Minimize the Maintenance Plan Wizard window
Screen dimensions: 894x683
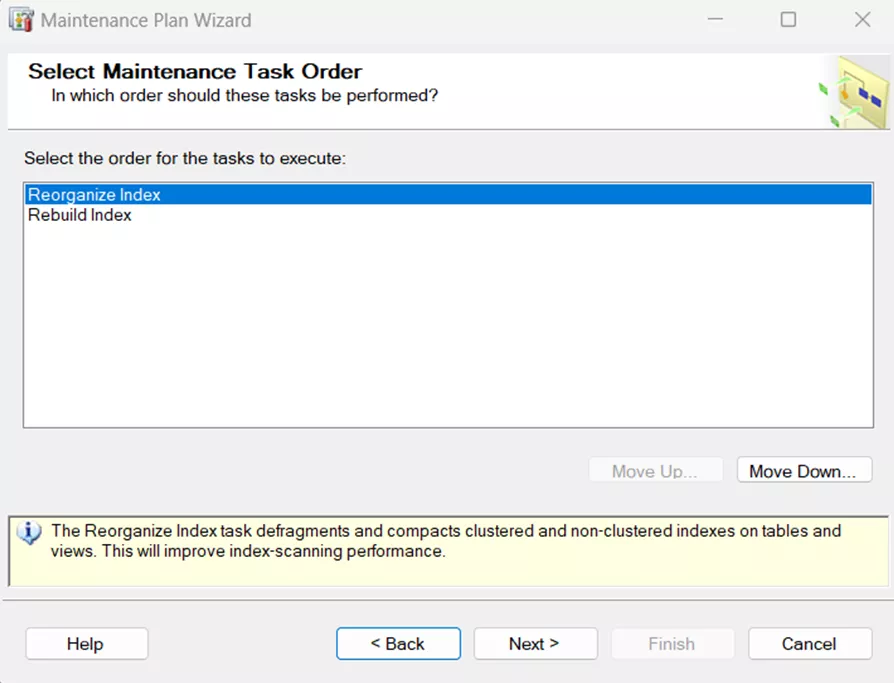[715, 20]
